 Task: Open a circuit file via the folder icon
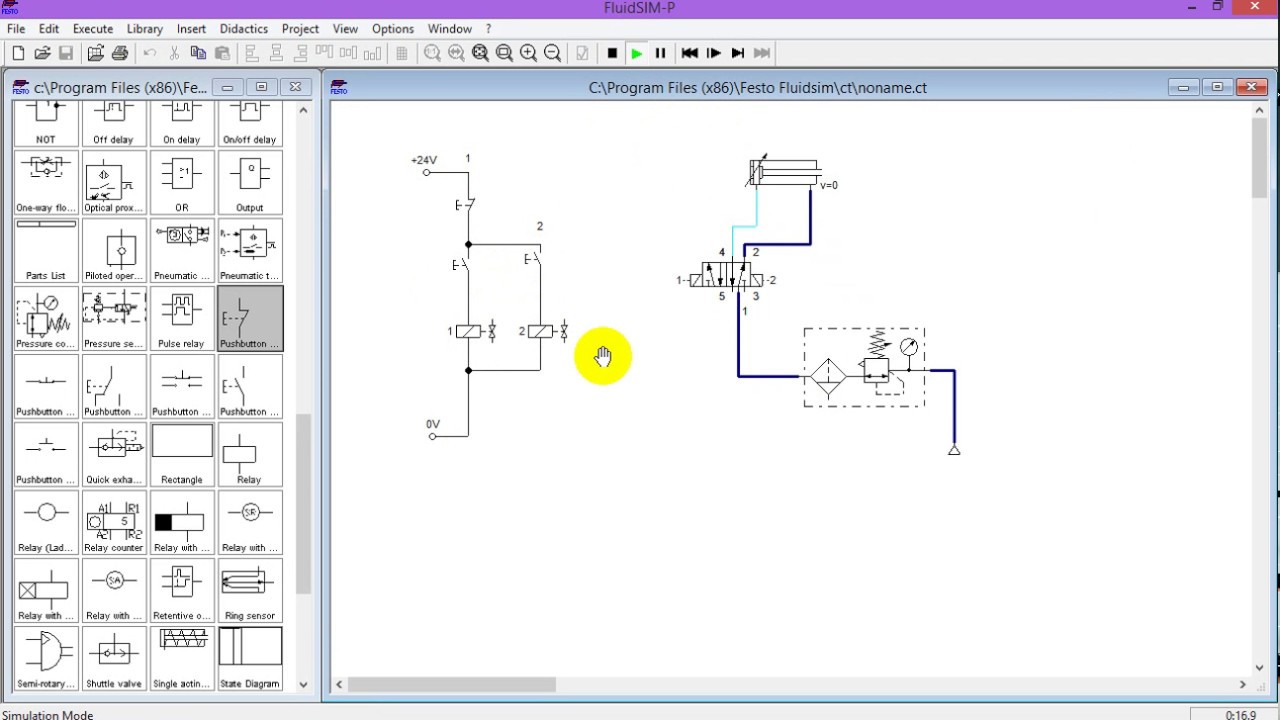pyautogui.click(x=42, y=53)
